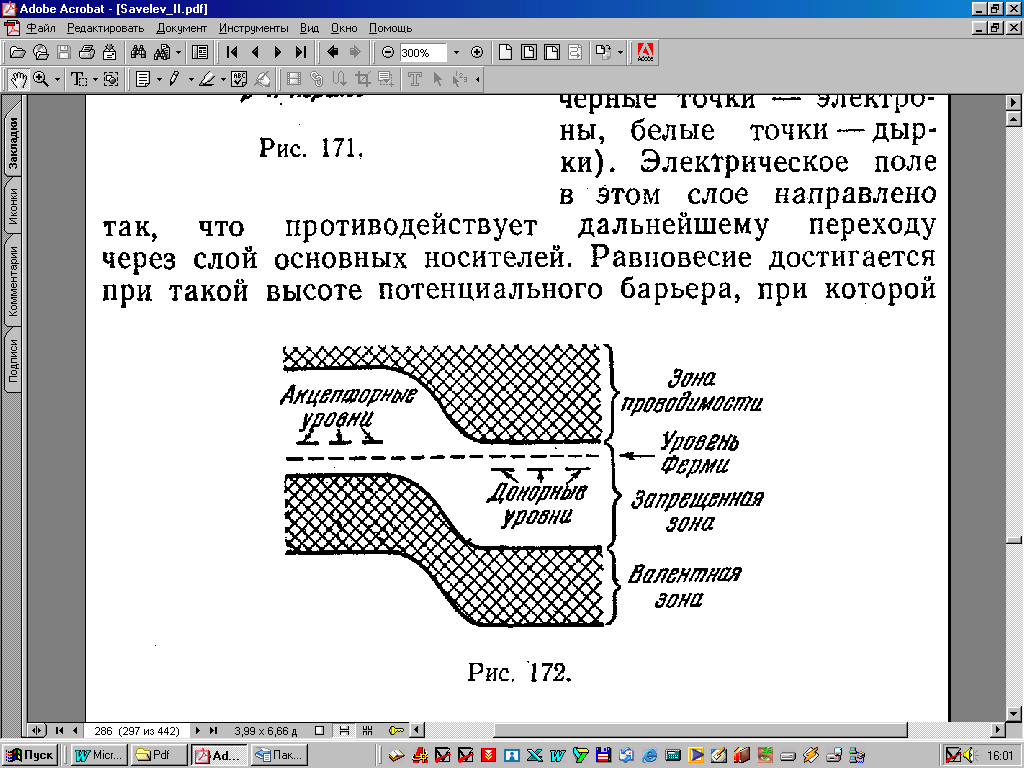Viewport: 1024px width, 768px height.
Task: Click the Пуск start button
Action: click(30, 755)
